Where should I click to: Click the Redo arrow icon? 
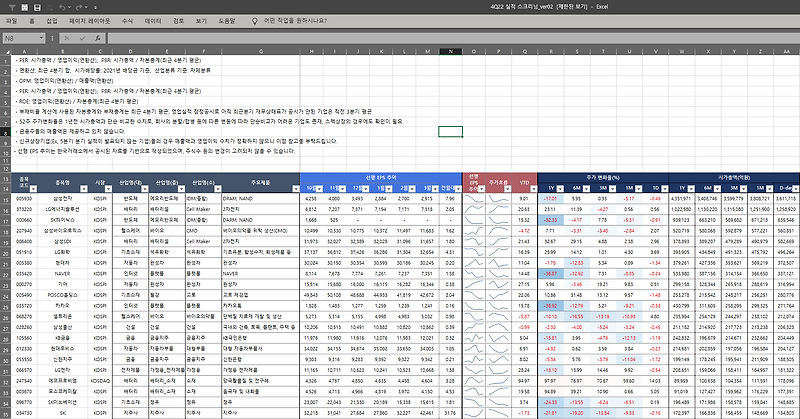point(79,7)
